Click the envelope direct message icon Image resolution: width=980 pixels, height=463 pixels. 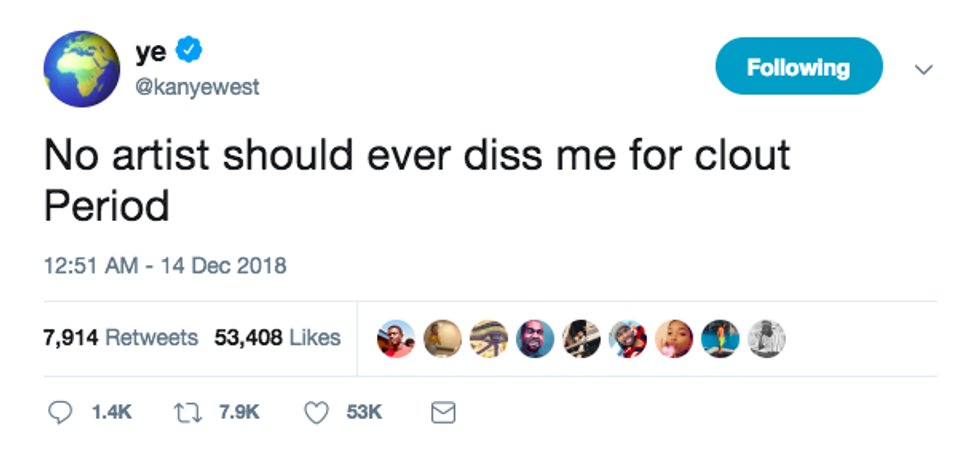443,412
